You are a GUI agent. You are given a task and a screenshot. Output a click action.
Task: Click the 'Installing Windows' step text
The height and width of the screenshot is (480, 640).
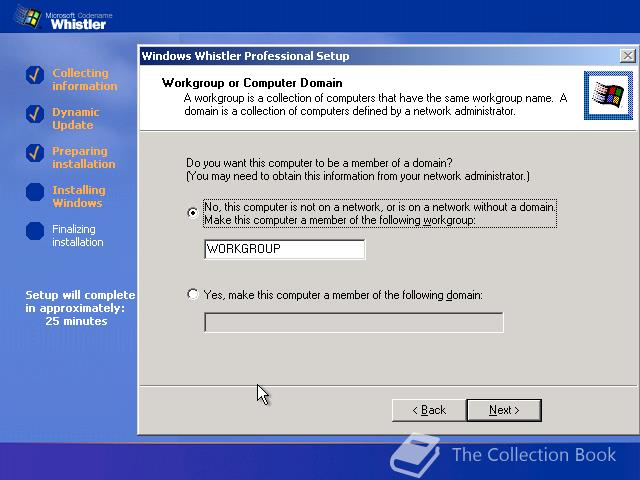79,196
